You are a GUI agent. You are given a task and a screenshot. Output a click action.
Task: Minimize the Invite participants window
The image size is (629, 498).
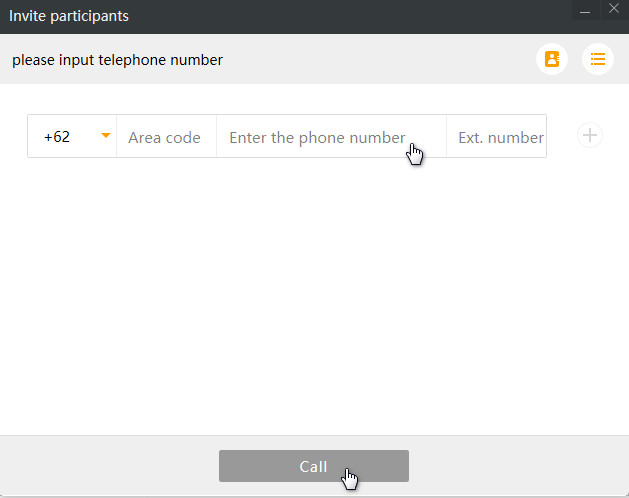585,10
